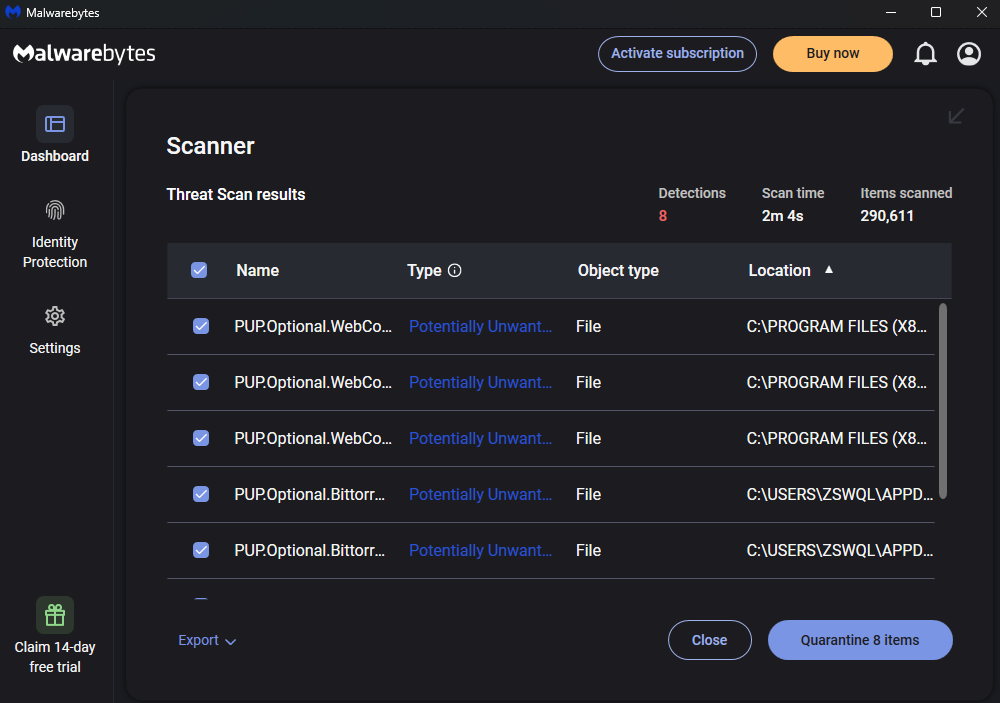Sort by Location column arrow
This screenshot has height=703, width=1000.
[828, 270]
